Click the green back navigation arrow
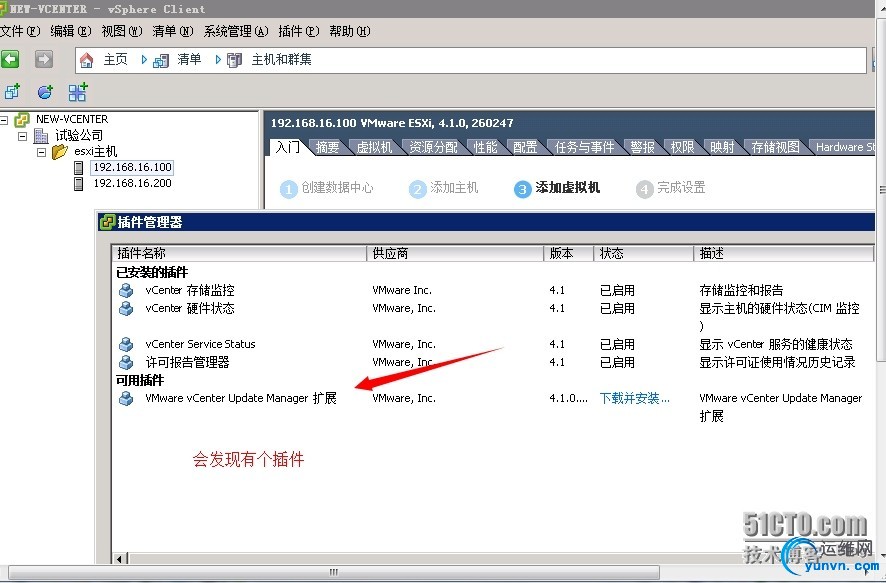The image size is (886, 583). click(x=11, y=59)
